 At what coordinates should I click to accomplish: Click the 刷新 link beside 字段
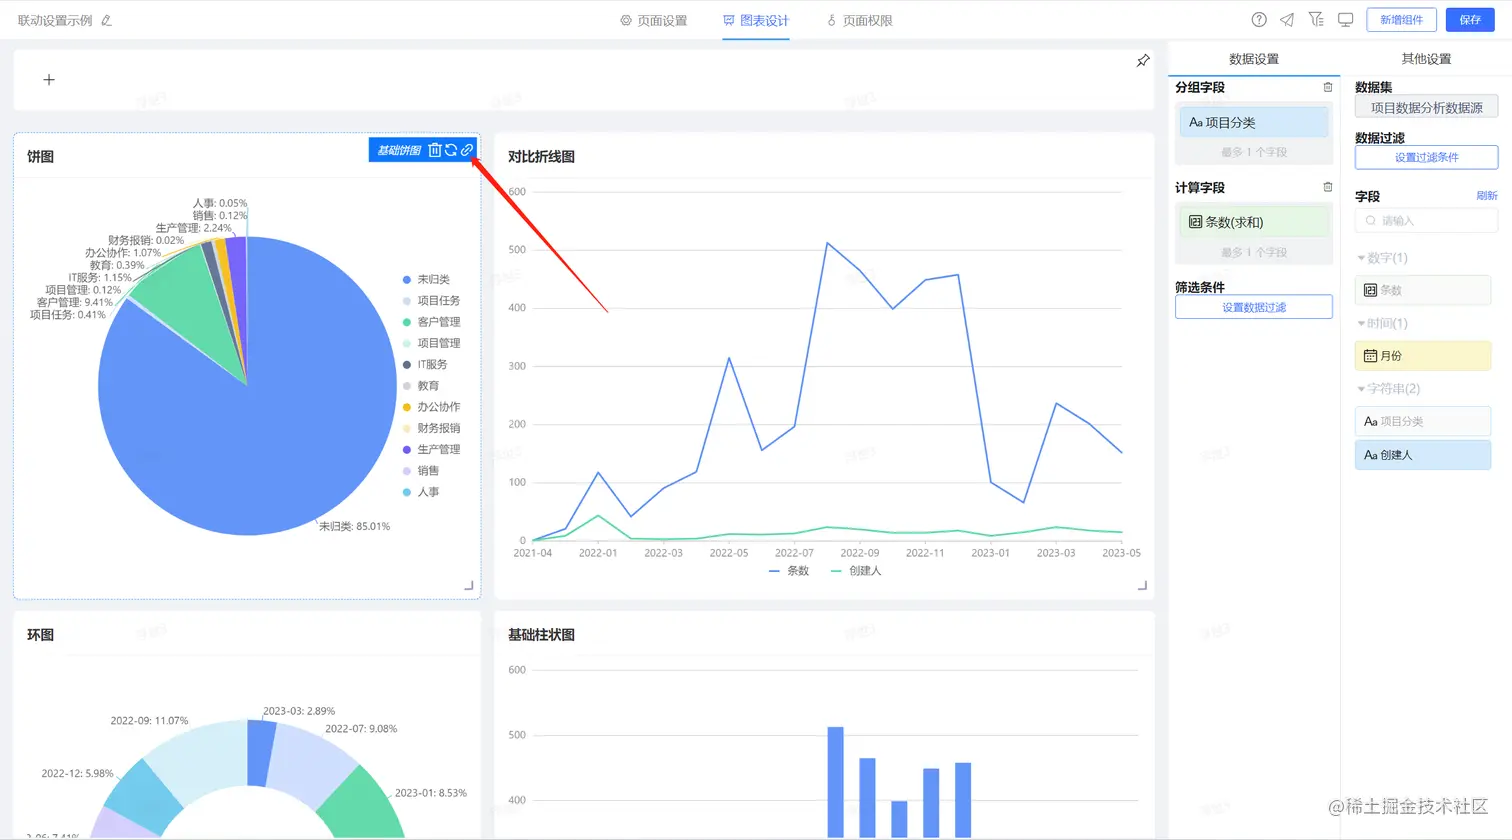tap(1487, 196)
